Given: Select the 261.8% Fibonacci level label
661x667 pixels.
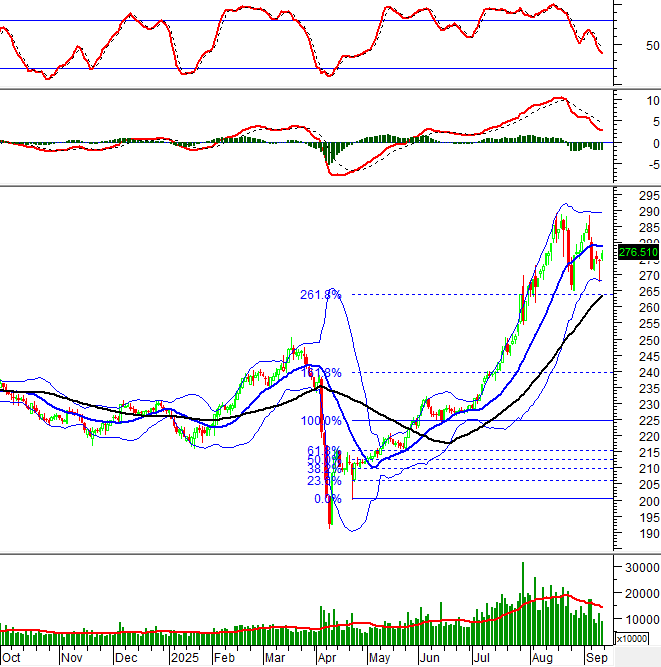Looking at the screenshot, I should [x=320, y=295].
